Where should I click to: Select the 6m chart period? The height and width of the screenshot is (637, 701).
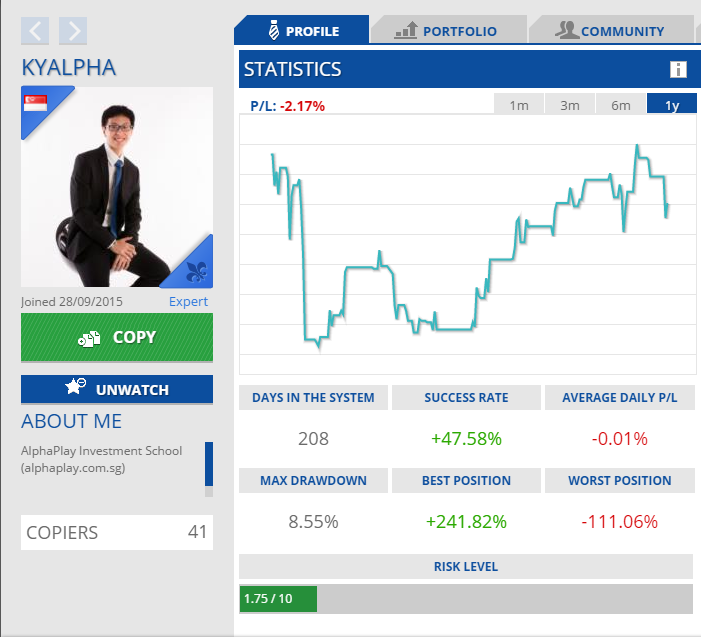coord(621,105)
